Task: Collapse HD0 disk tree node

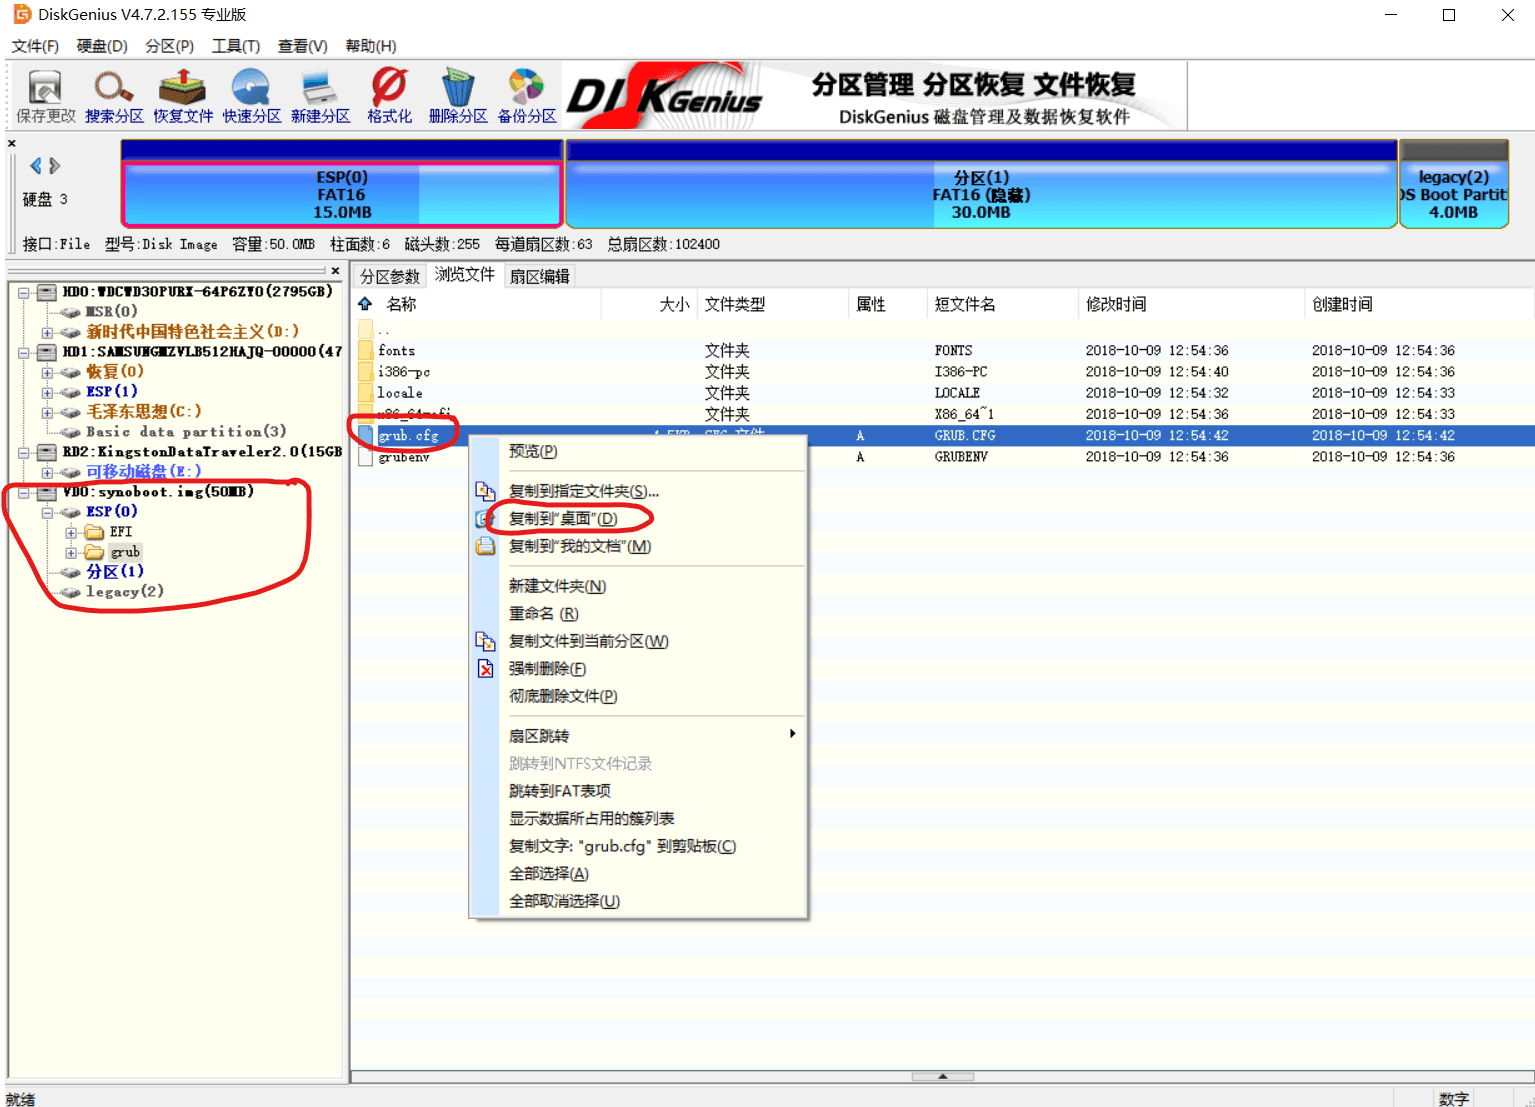Action: pyautogui.click(x=23, y=292)
